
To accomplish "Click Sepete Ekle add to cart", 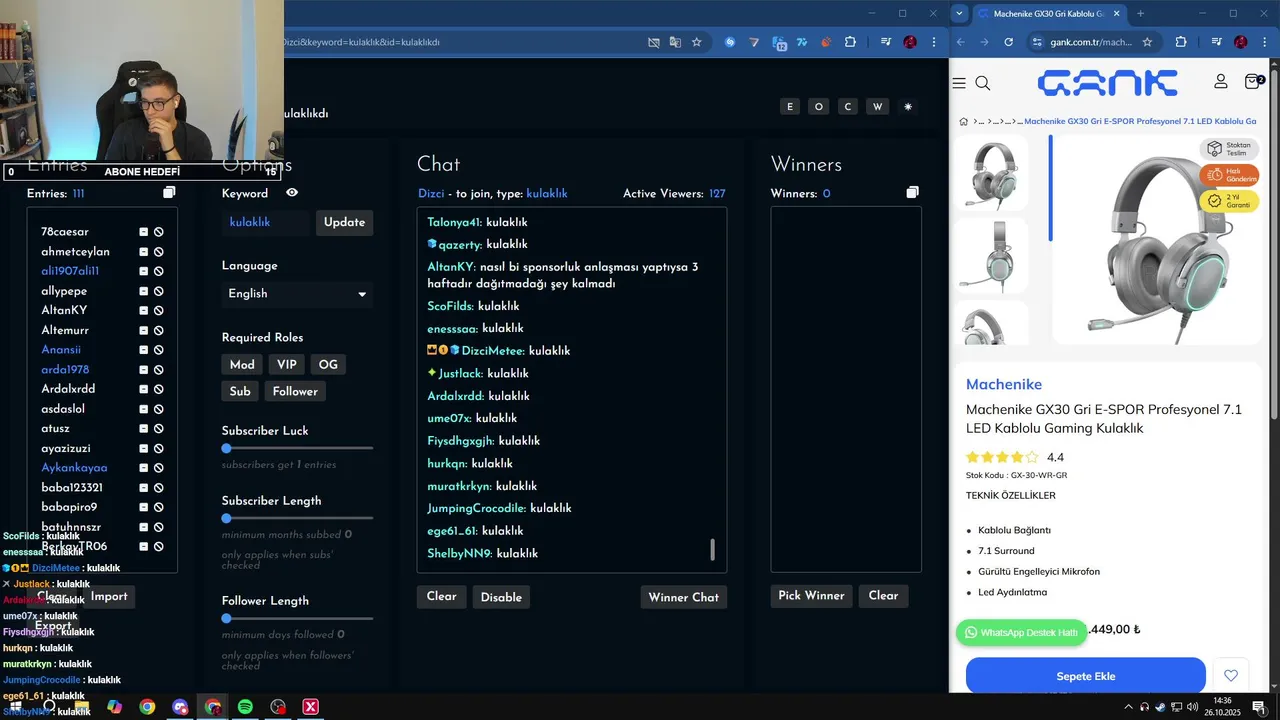I will tap(1085, 676).
